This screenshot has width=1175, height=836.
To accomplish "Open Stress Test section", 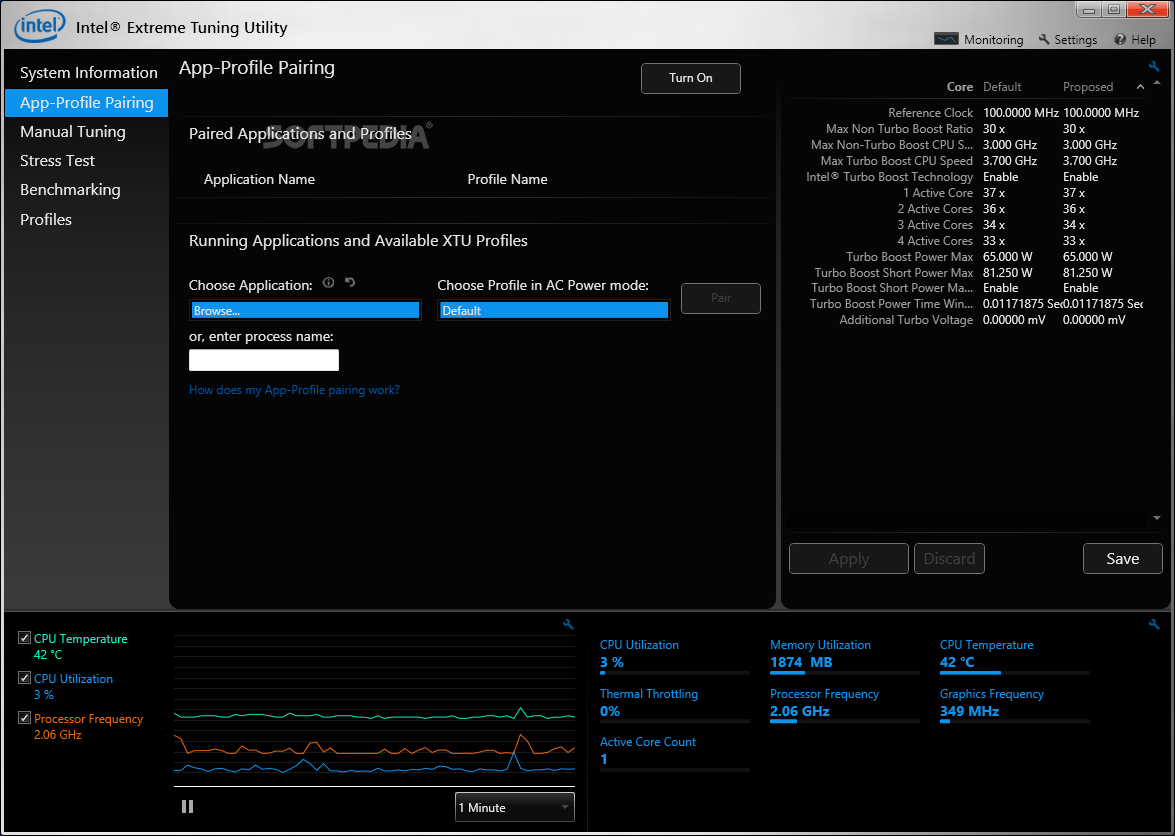I will 58,161.
